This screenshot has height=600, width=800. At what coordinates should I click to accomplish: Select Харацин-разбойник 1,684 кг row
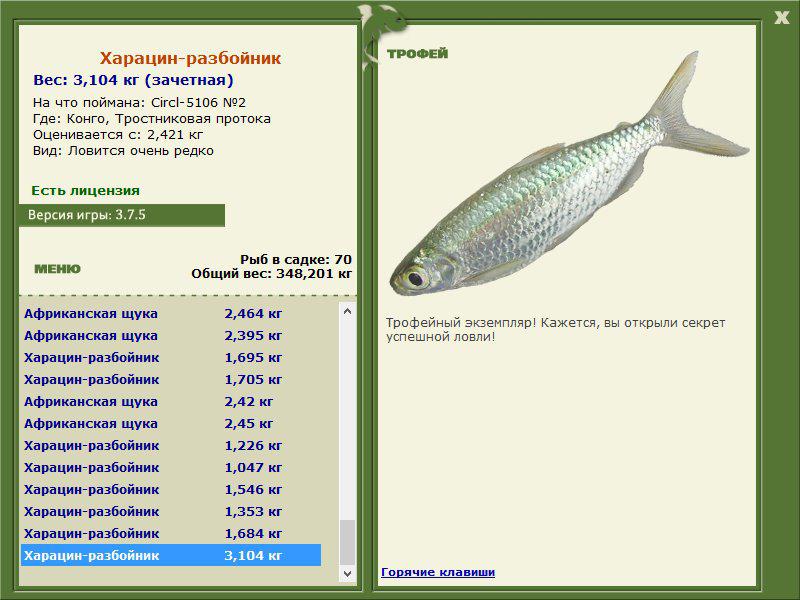[x=171, y=533]
